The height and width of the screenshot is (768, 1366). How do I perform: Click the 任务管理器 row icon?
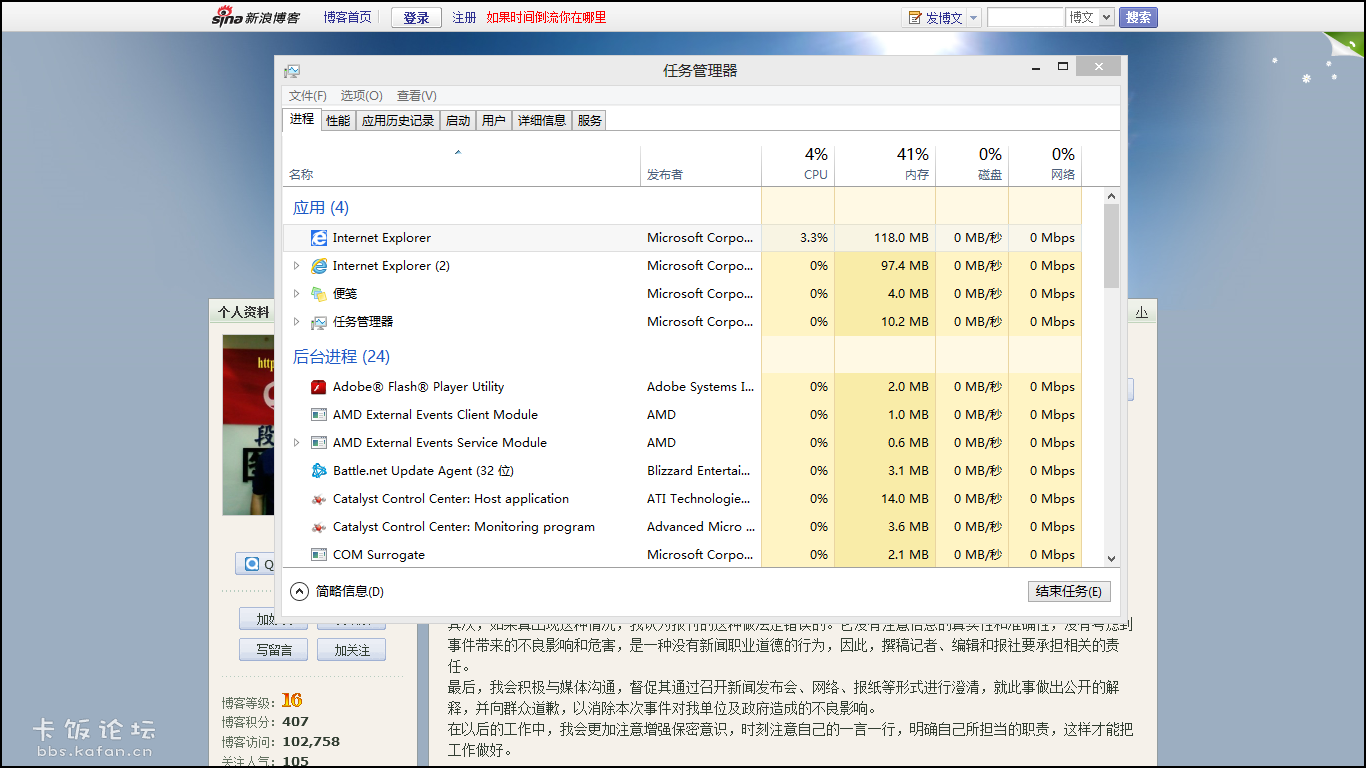click(319, 322)
